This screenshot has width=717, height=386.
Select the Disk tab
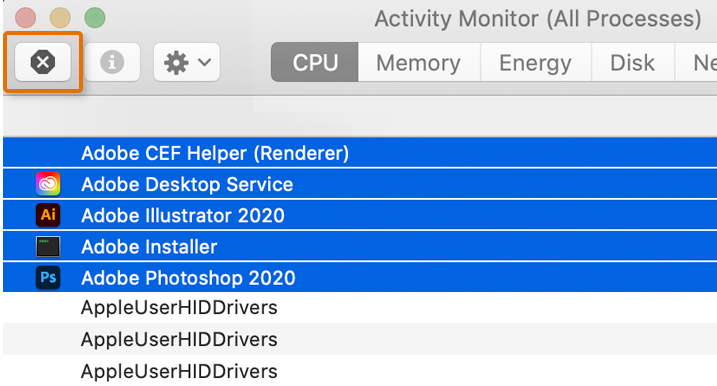tap(632, 62)
